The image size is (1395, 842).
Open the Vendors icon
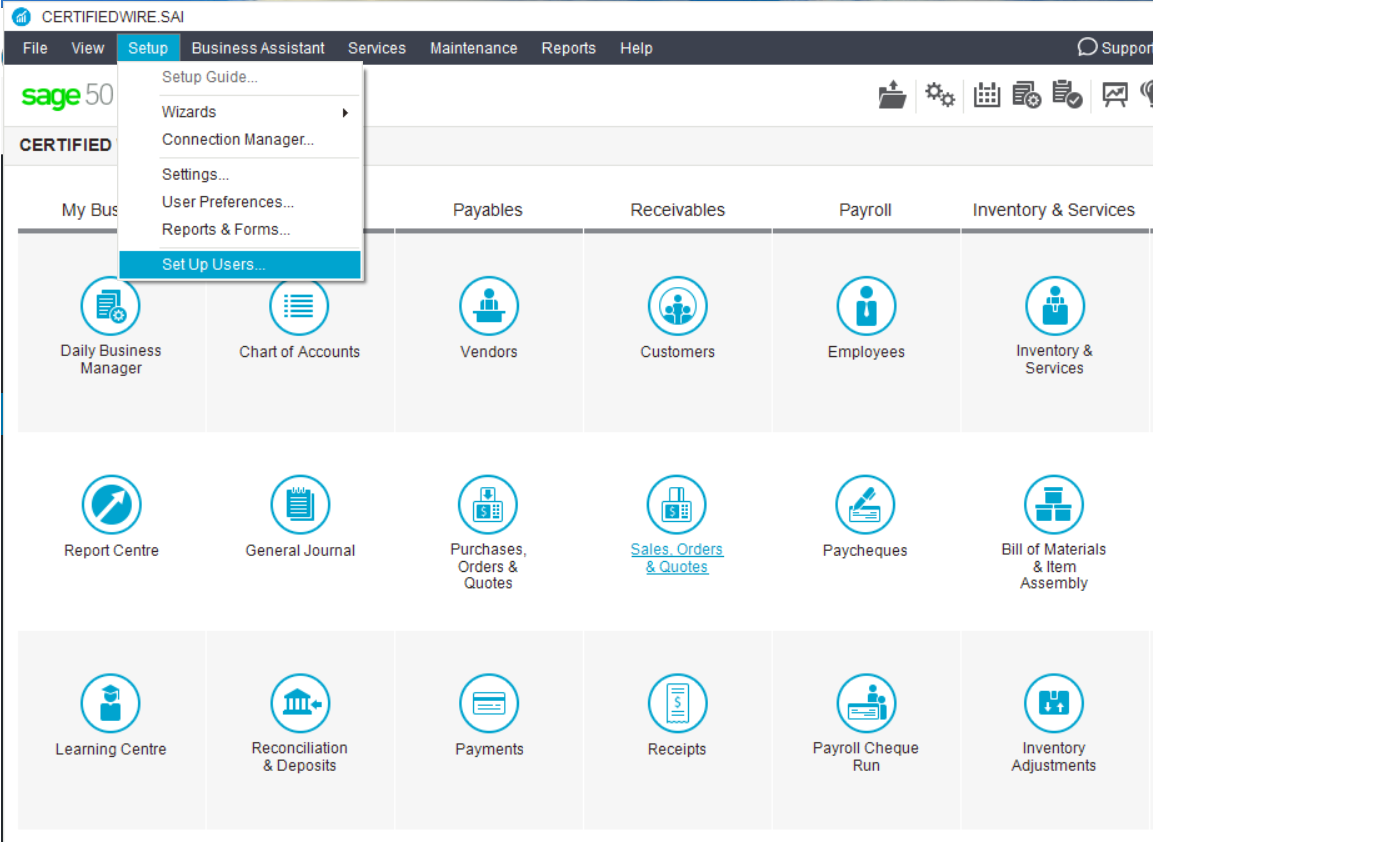coord(489,306)
